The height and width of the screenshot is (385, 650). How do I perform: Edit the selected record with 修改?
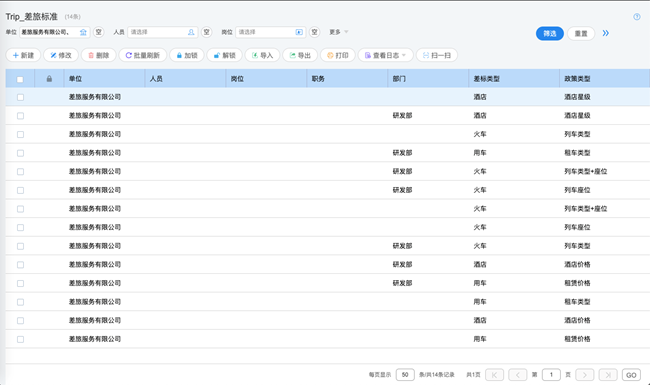point(61,55)
